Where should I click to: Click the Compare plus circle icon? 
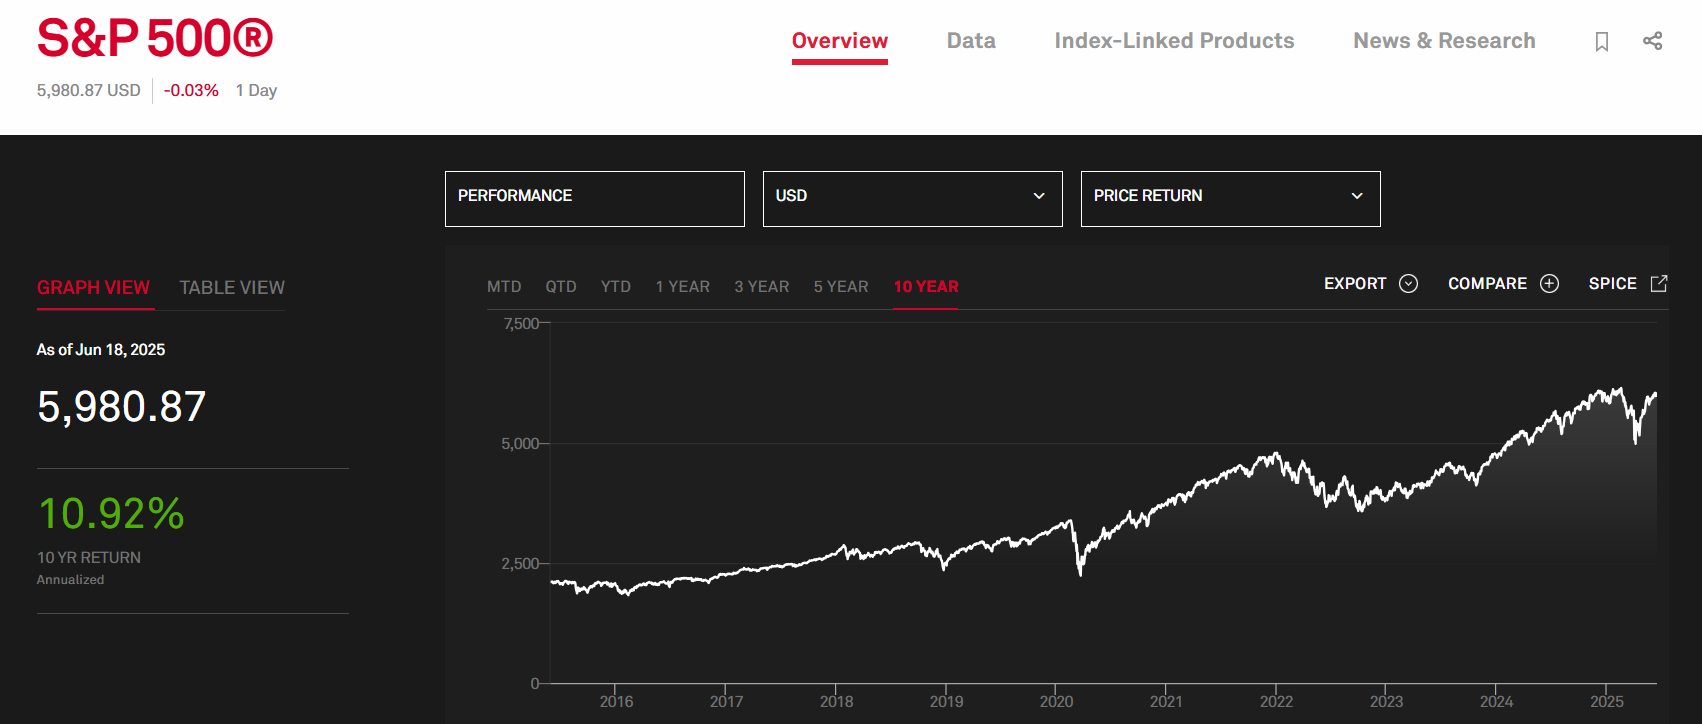[x=1549, y=284]
